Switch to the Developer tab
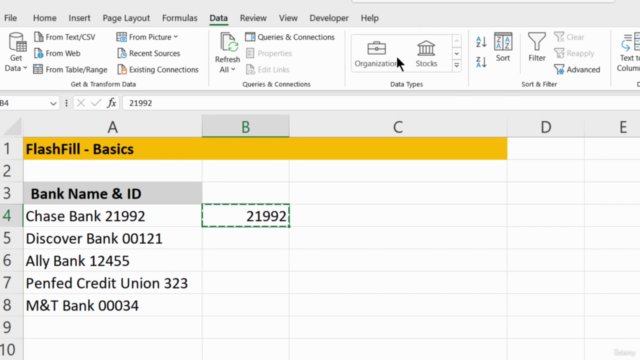The width and height of the screenshot is (640, 360). (329, 18)
